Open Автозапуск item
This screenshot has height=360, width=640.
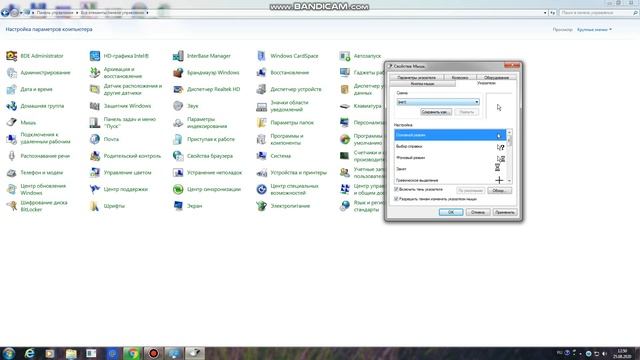[x=360, y=56]
